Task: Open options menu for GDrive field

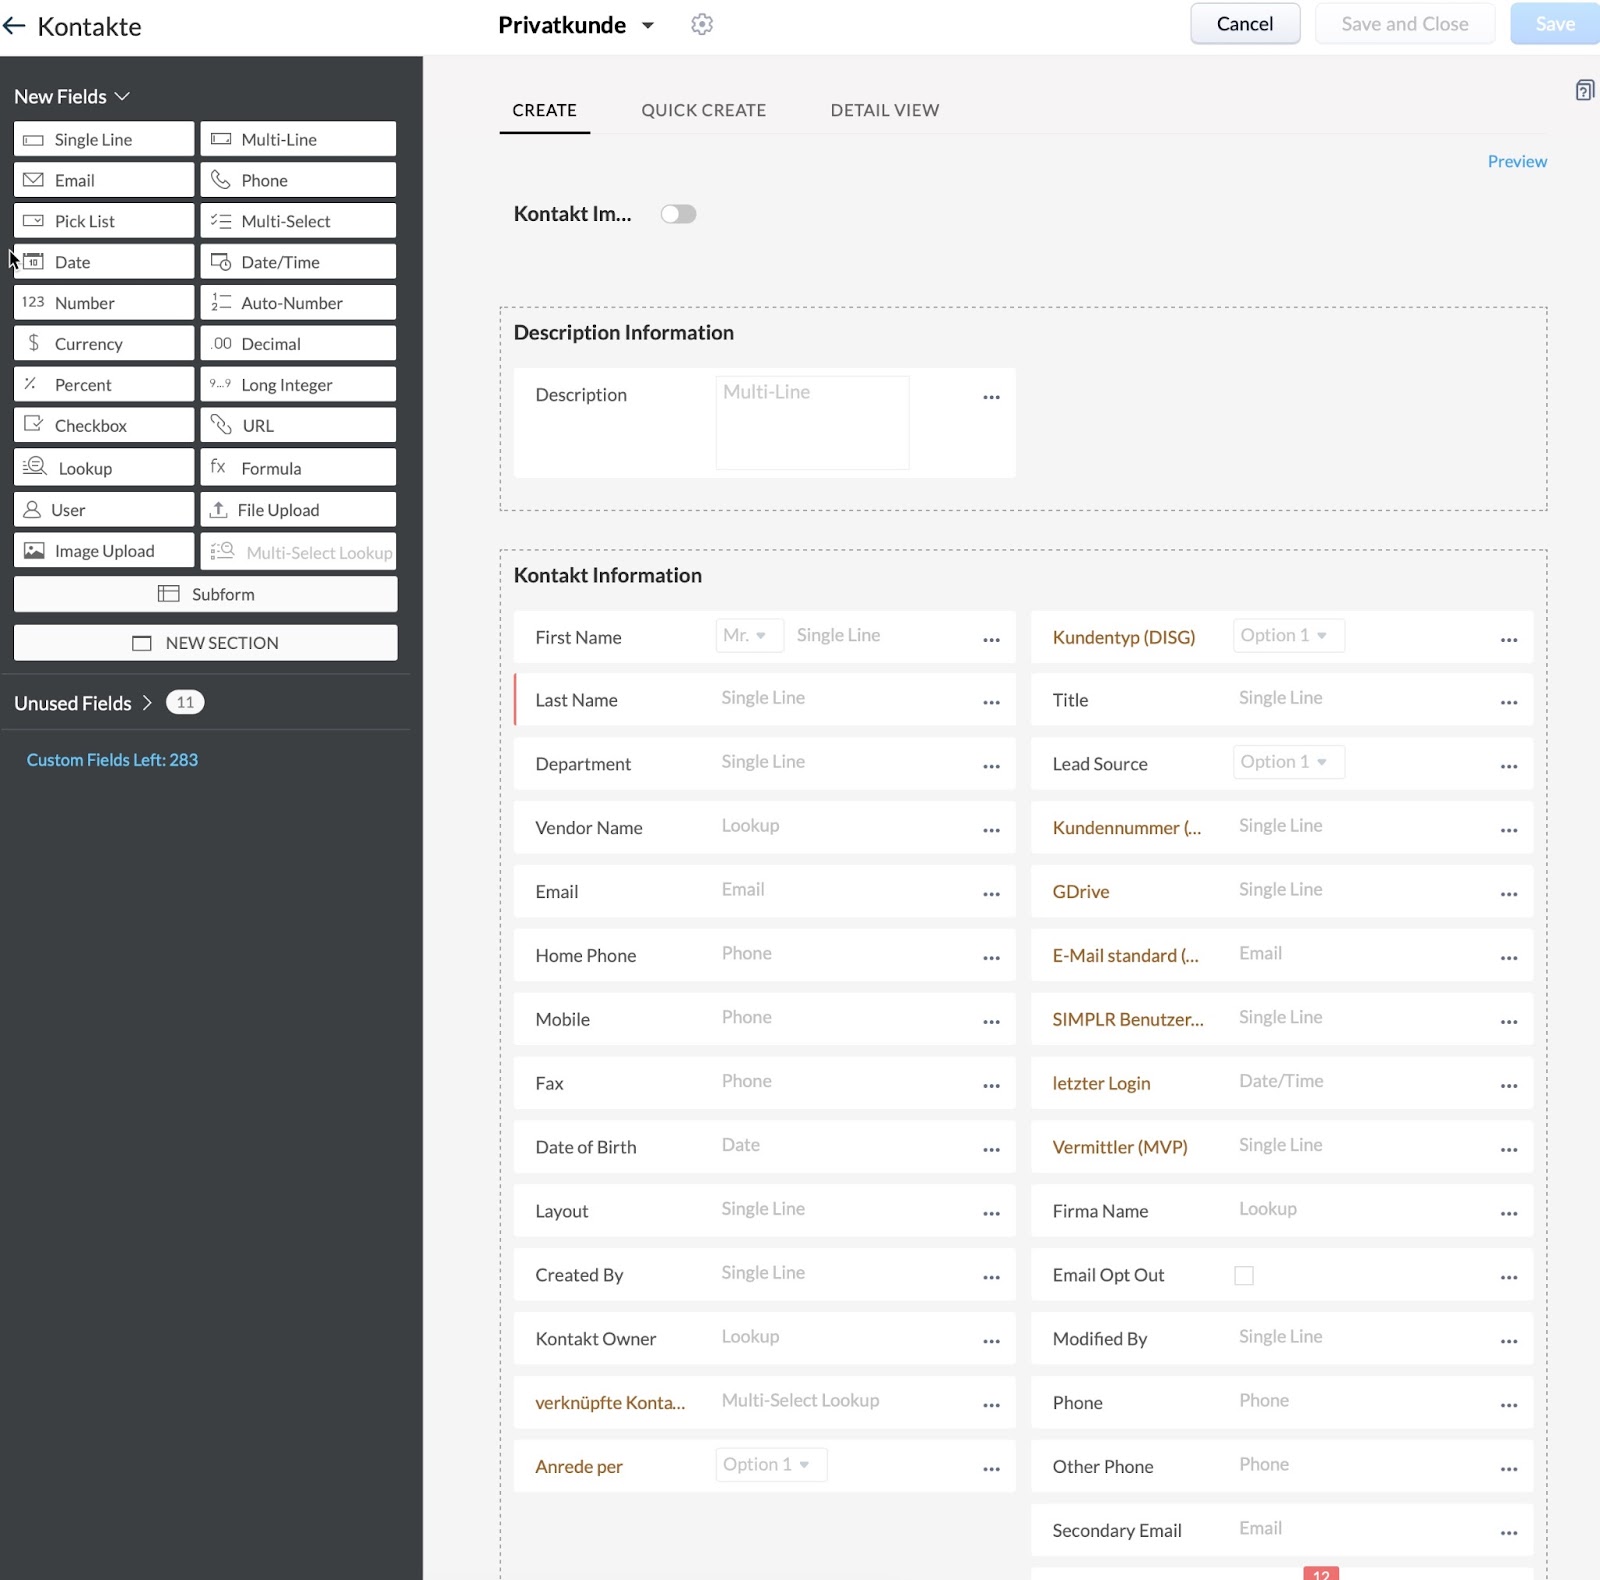Action: pyautogui.click(x=1509, y=894)
